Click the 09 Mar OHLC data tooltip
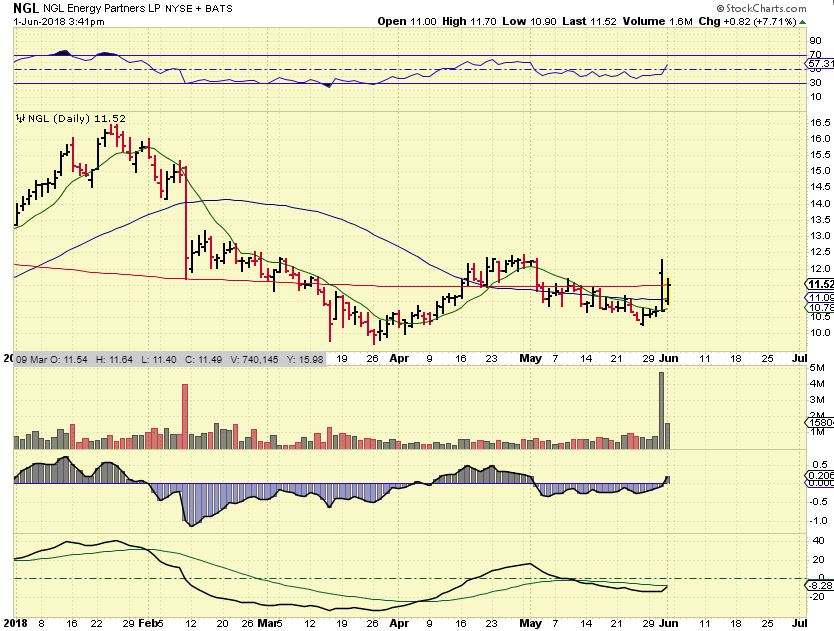This screenshot has height=631, width=834. pos(169,359)
